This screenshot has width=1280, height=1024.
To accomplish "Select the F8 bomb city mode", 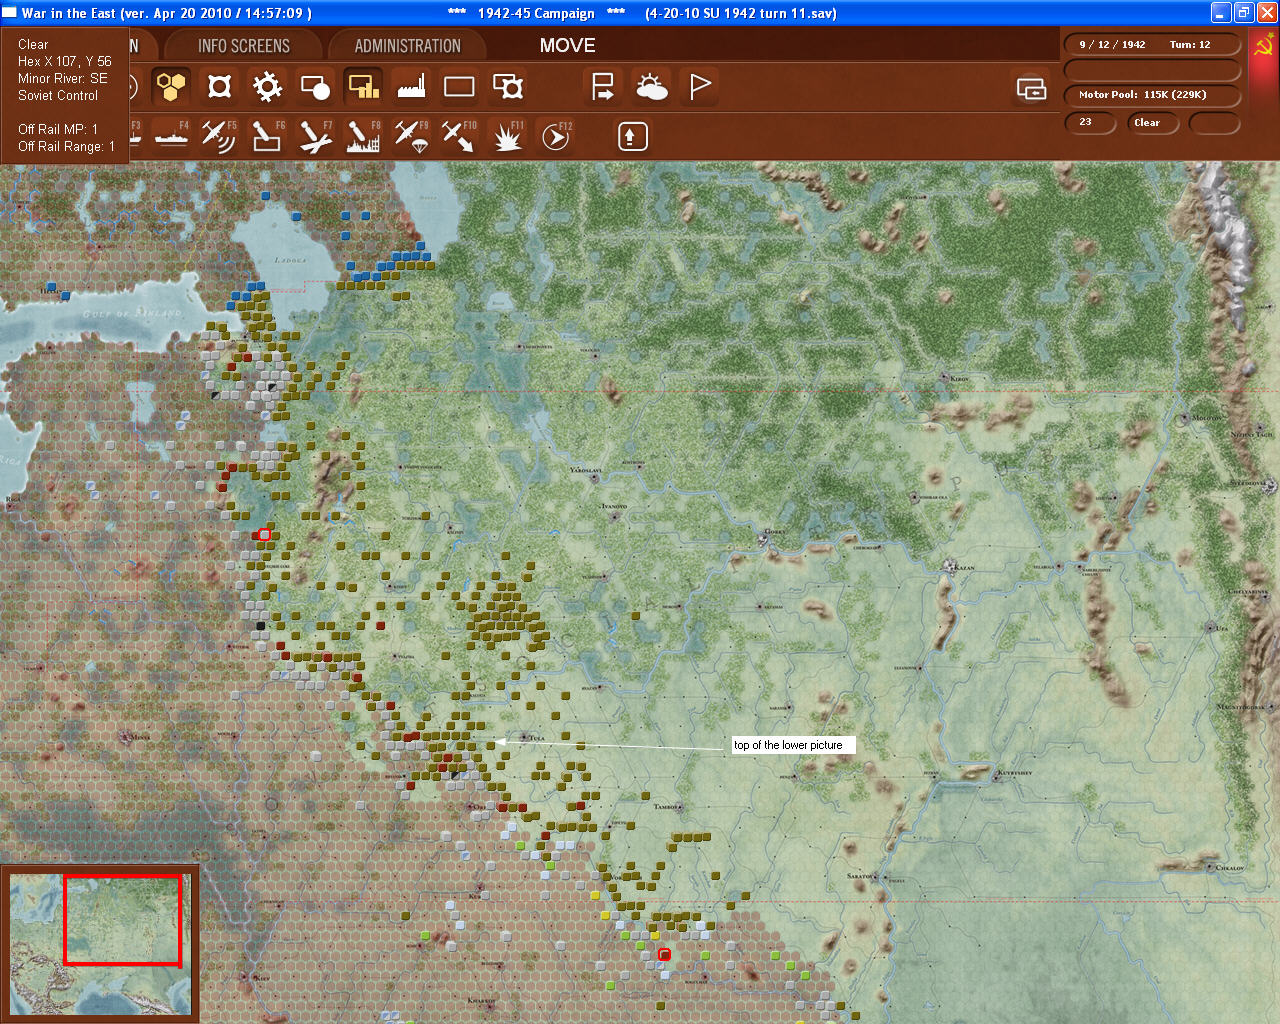I will tap(363, 136).
